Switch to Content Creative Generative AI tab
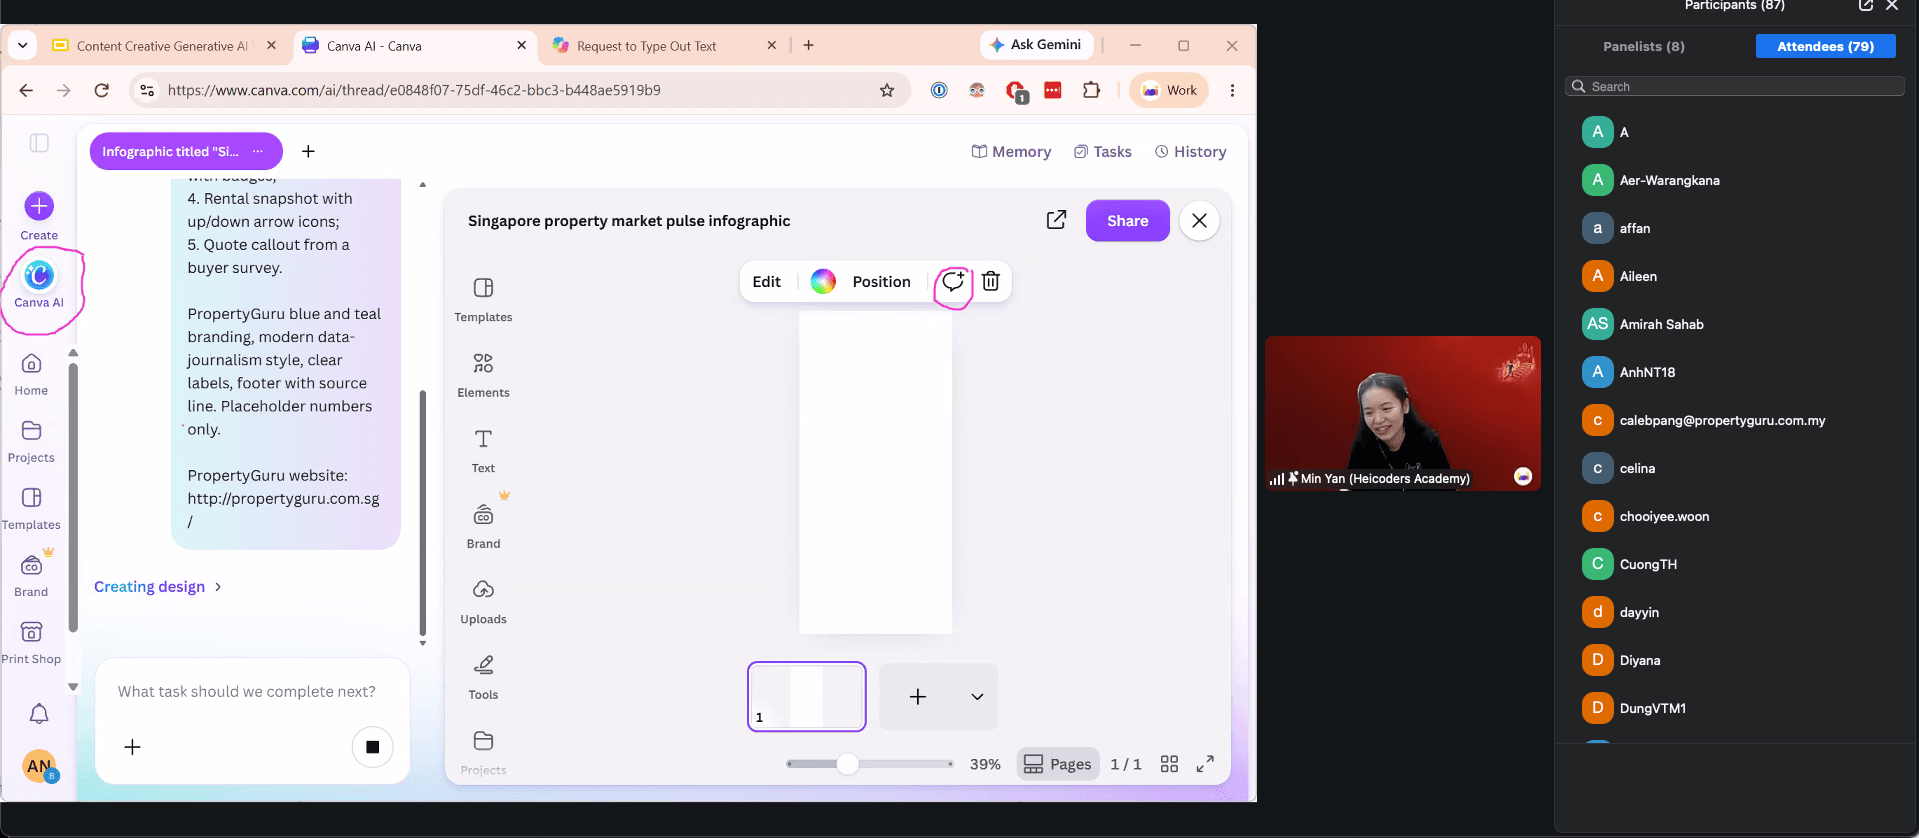 click(x=162, y=46)
